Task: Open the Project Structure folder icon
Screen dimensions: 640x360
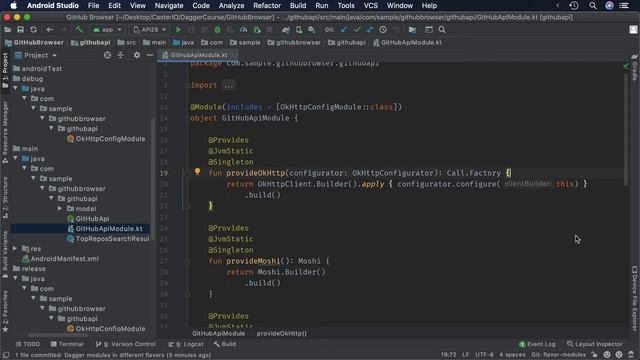Action: click(412, 30)
